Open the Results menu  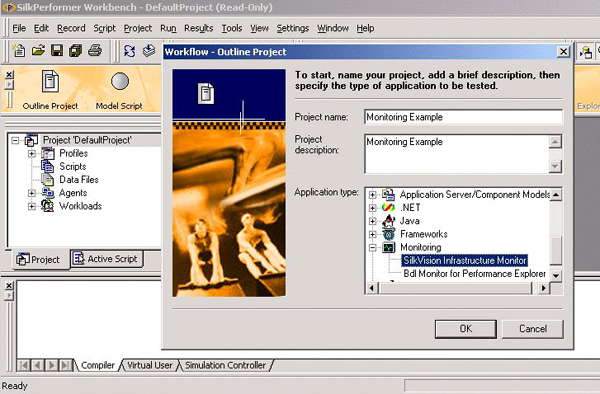198,28
